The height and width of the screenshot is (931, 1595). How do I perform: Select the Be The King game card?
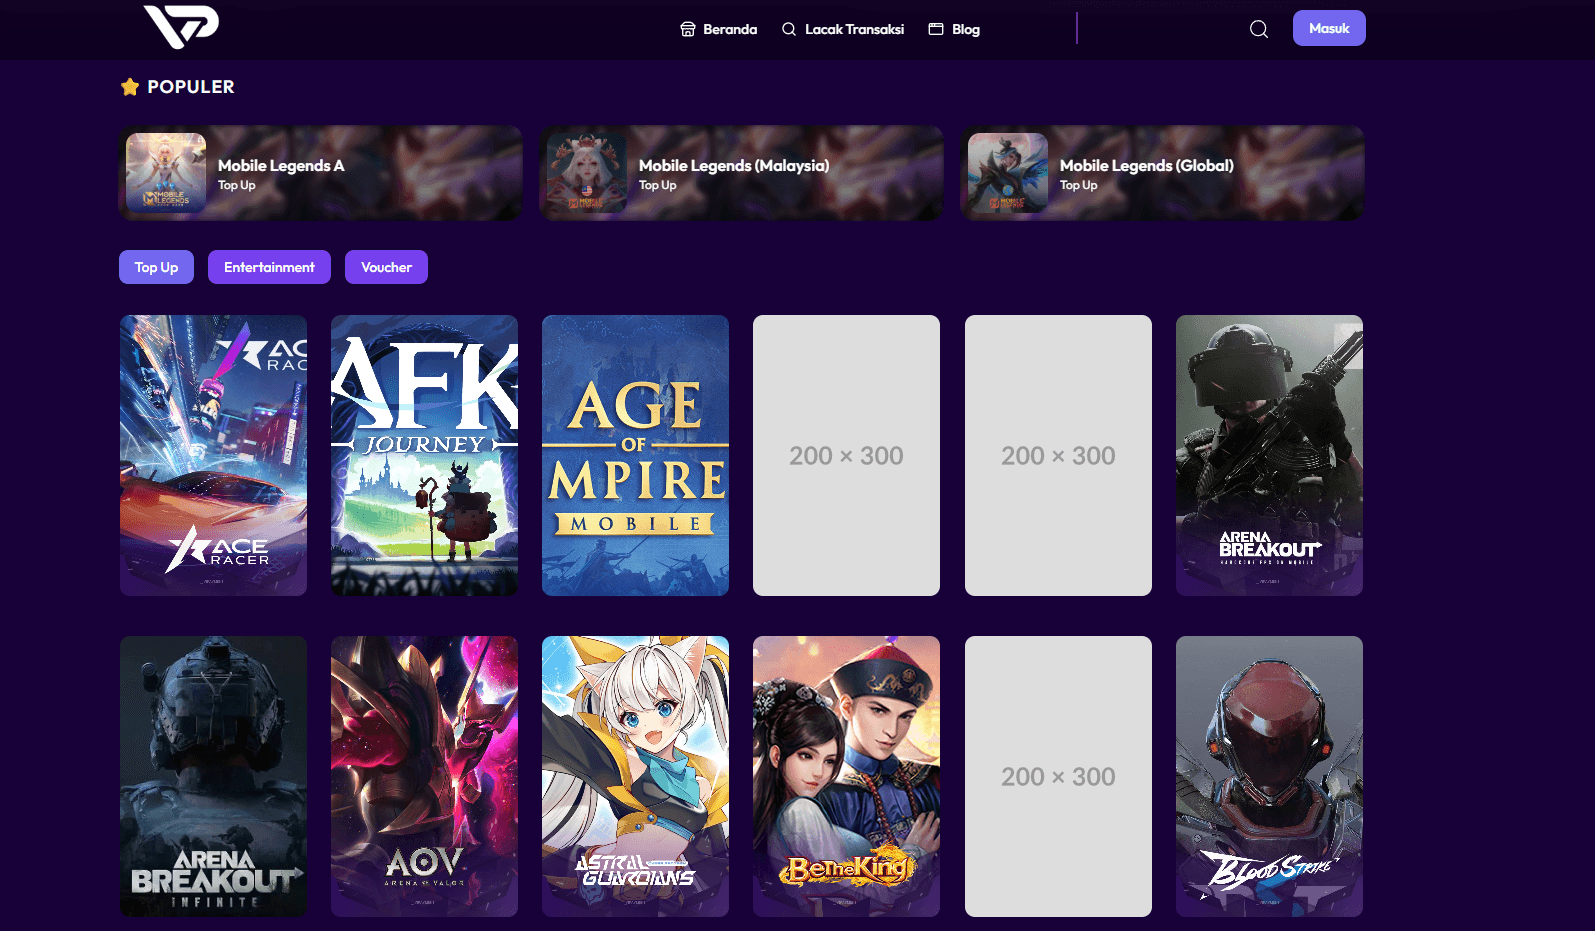point(846,776)
